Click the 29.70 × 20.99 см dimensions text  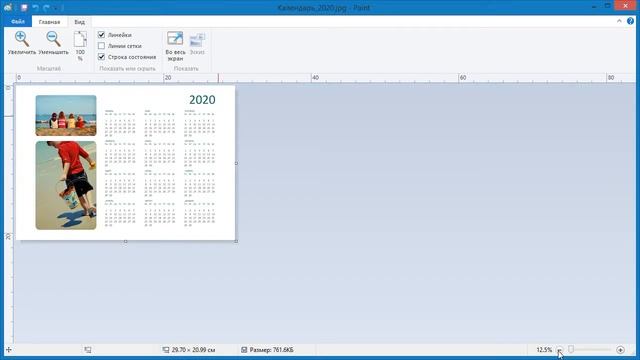click(193, 350)
